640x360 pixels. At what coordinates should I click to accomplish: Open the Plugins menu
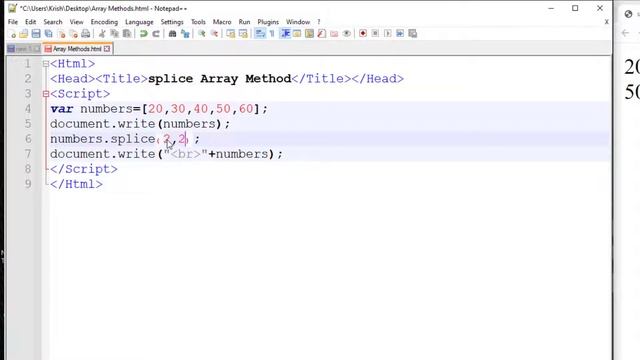tap(268, 22)
